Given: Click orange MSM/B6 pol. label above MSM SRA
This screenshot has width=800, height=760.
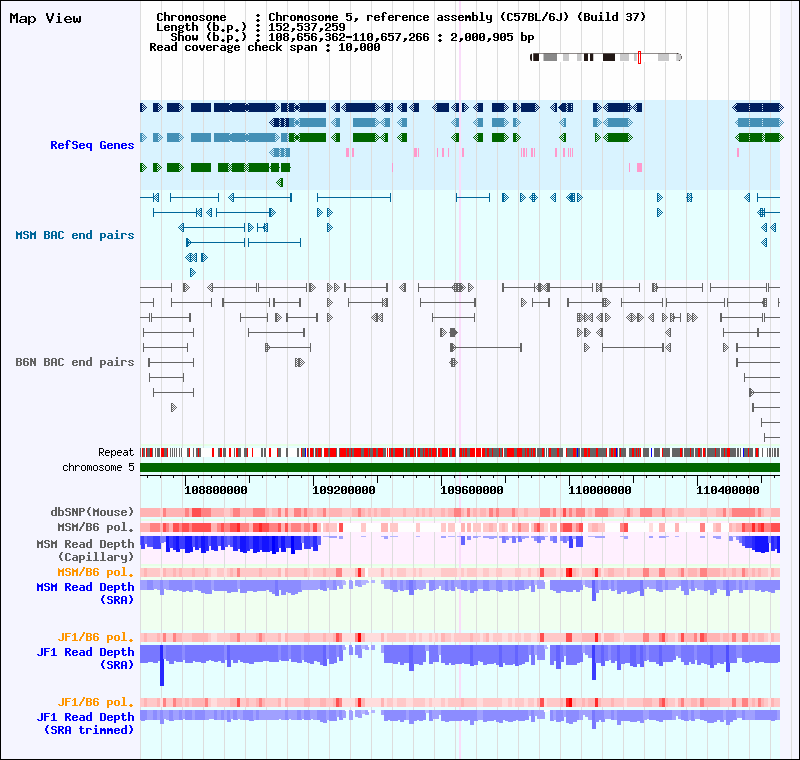Looking at the screenshot, I should pos(96,572).
